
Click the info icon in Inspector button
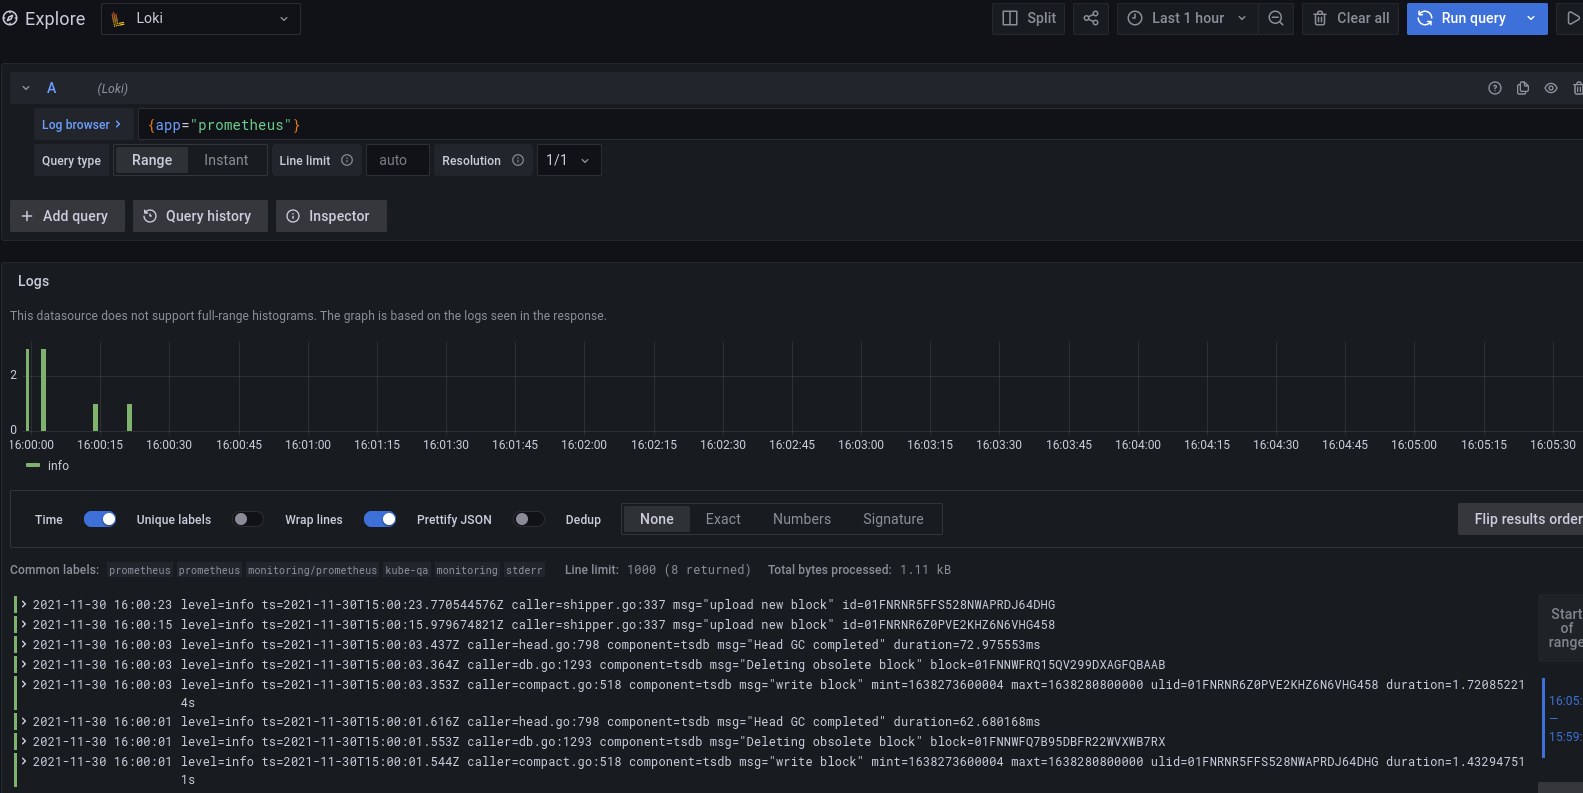(x=293, y=216)
